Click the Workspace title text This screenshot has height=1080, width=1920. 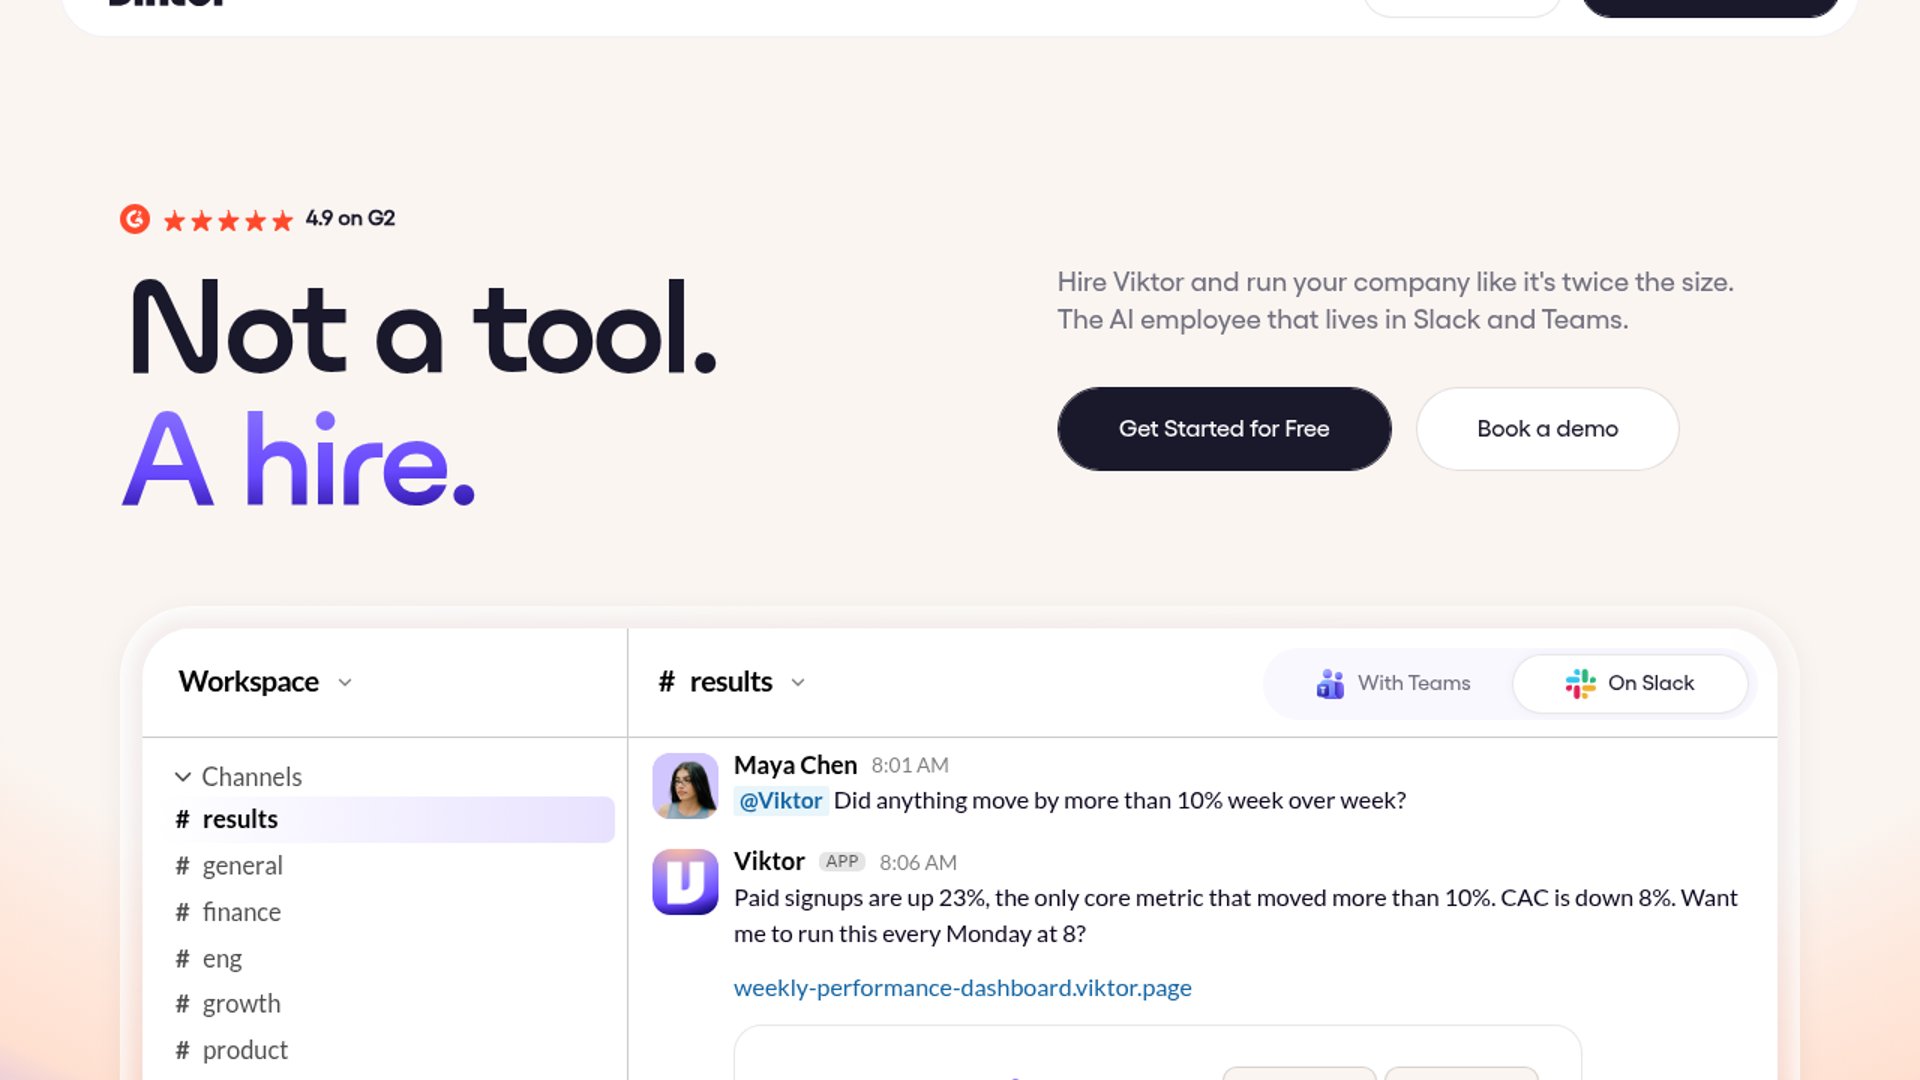pyautogui.click(x=248, y=682)
